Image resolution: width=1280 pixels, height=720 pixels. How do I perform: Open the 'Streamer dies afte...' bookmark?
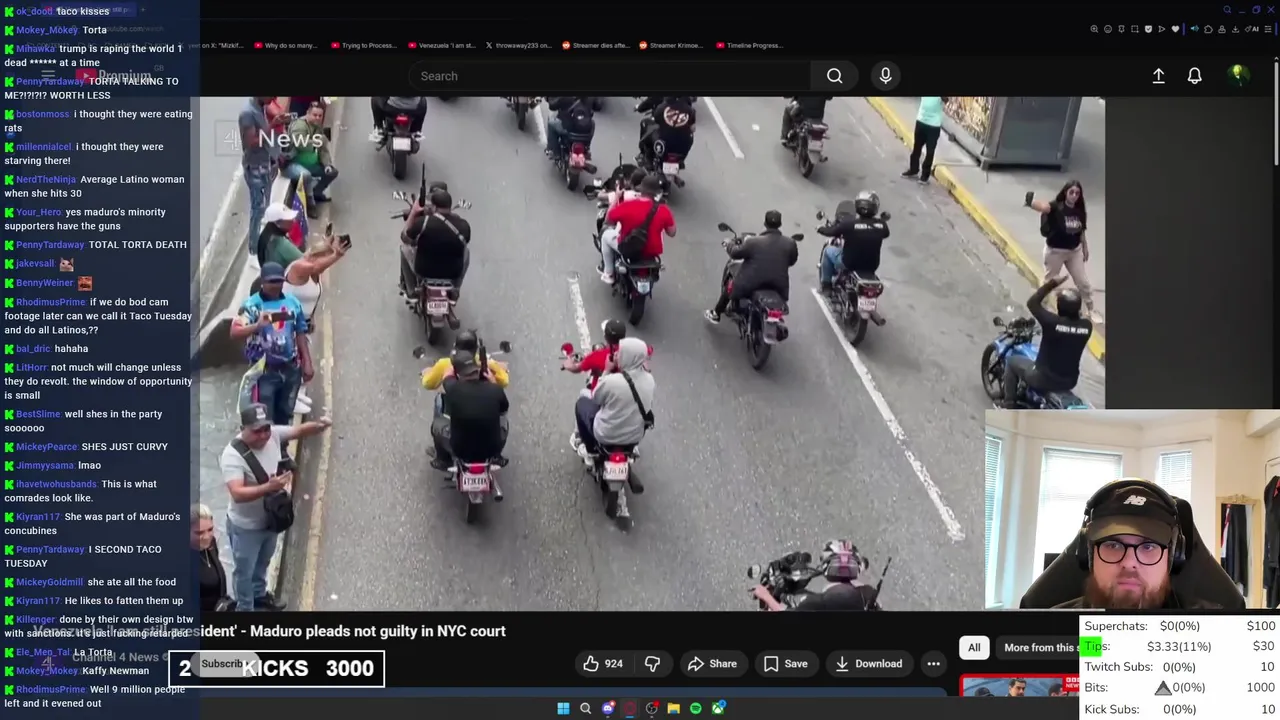[596, 45]
